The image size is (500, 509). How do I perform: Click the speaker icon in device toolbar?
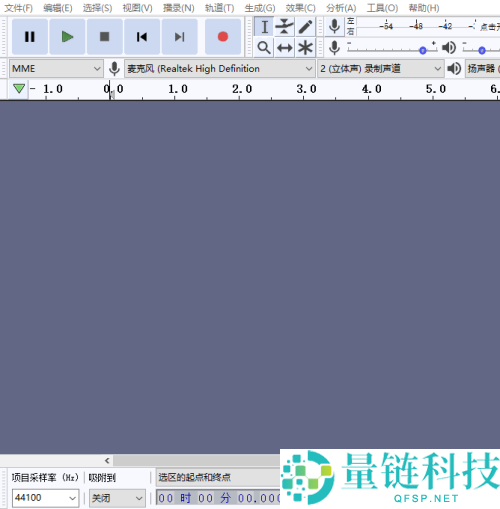point(454,69)
